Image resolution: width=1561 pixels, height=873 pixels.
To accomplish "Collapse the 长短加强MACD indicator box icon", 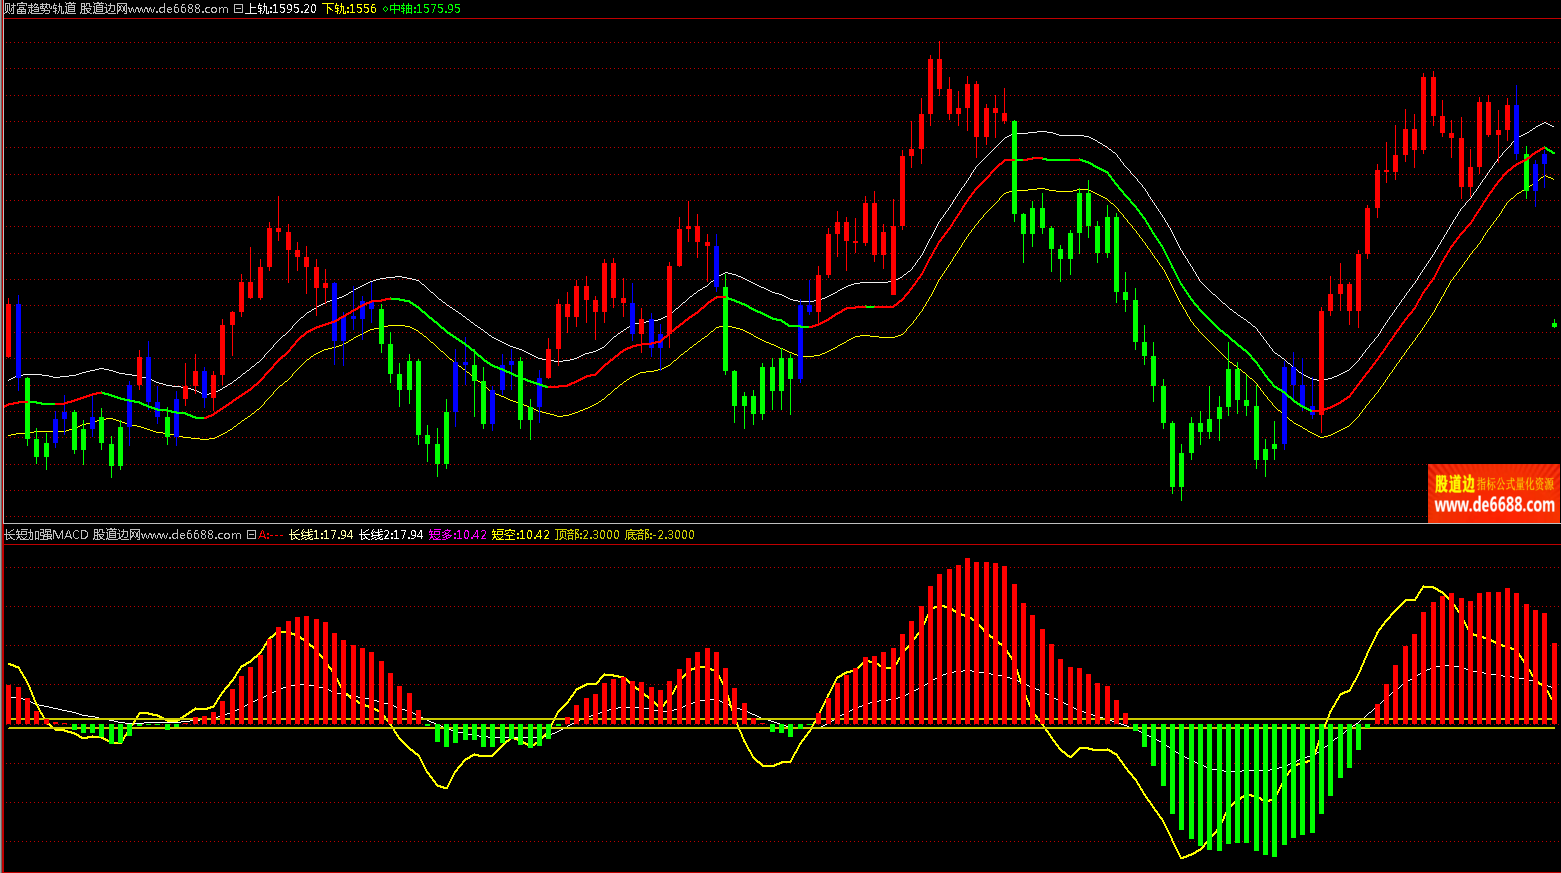I will pos(251,535).
